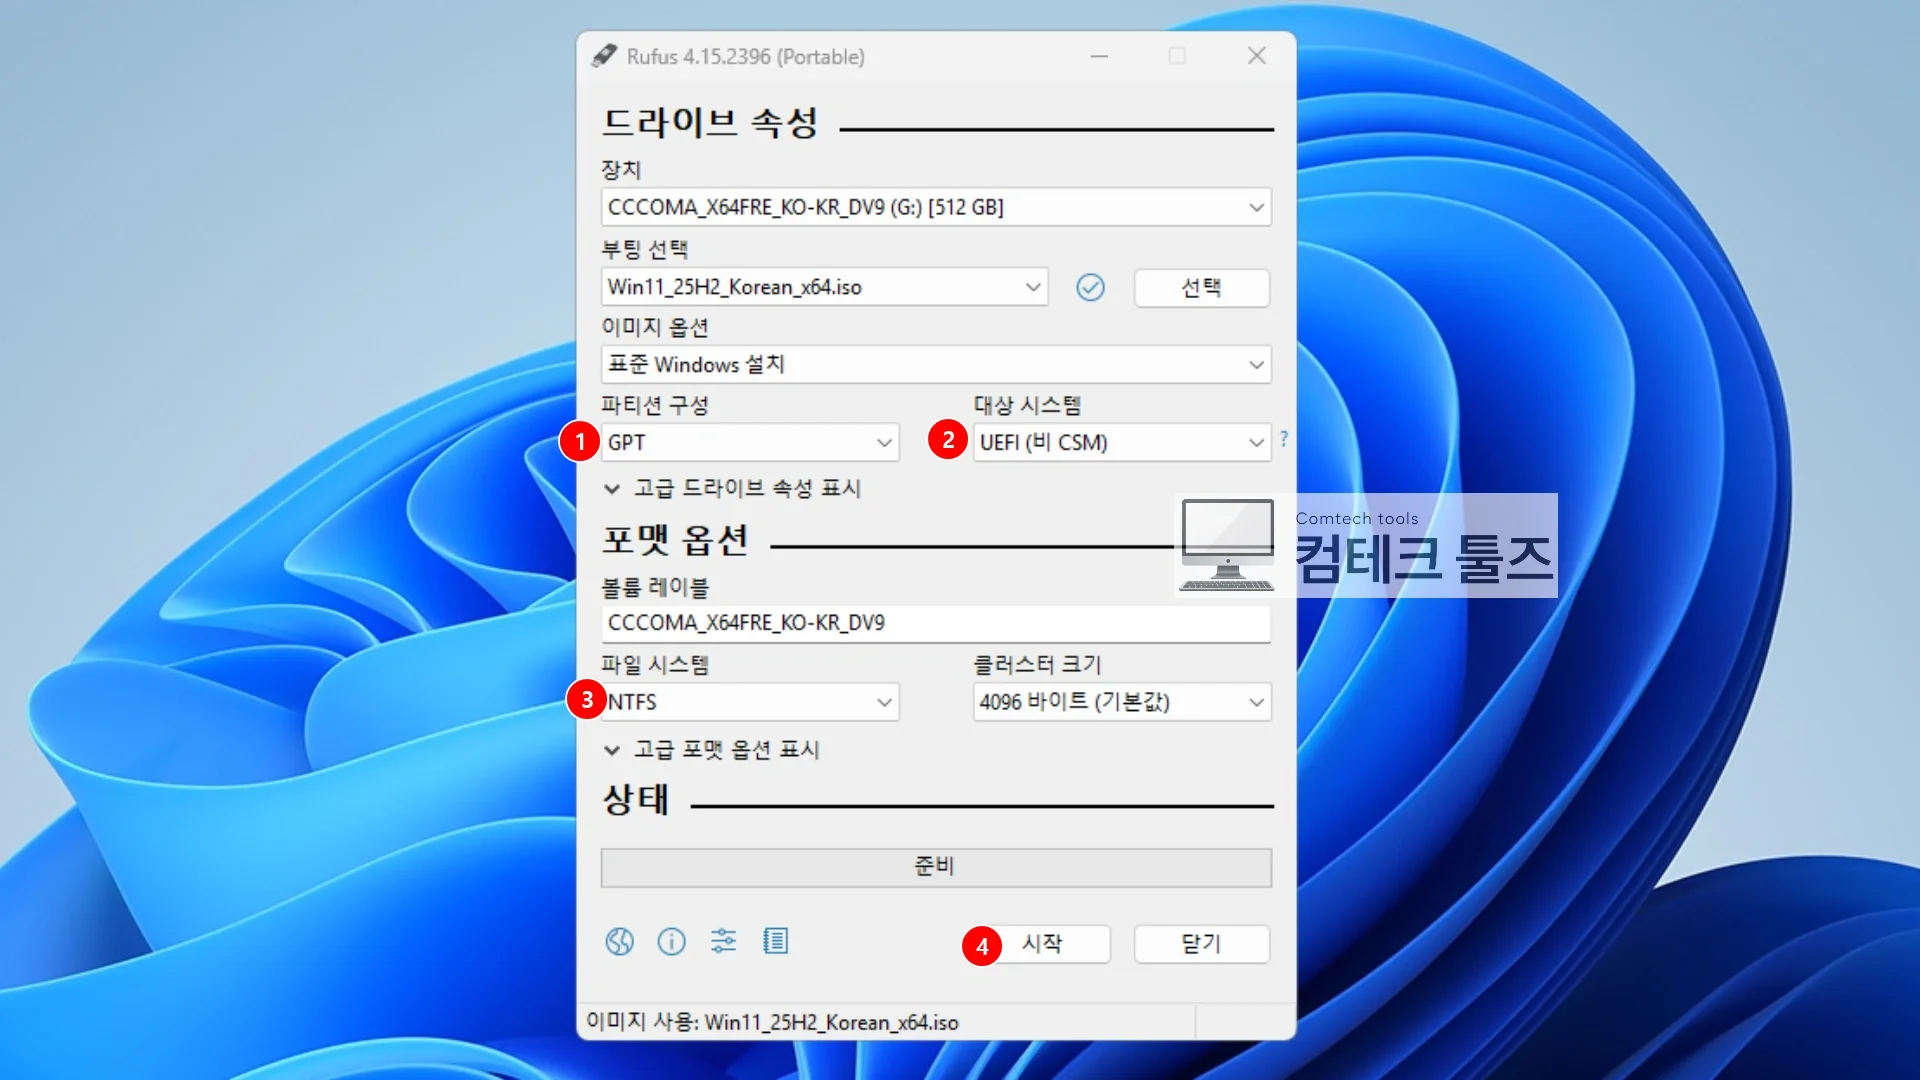Viewport: 1920px width, 1080px height.
Task: Expand 고급 포맷 옵션 표시
Action: click(x=711, y=750)
